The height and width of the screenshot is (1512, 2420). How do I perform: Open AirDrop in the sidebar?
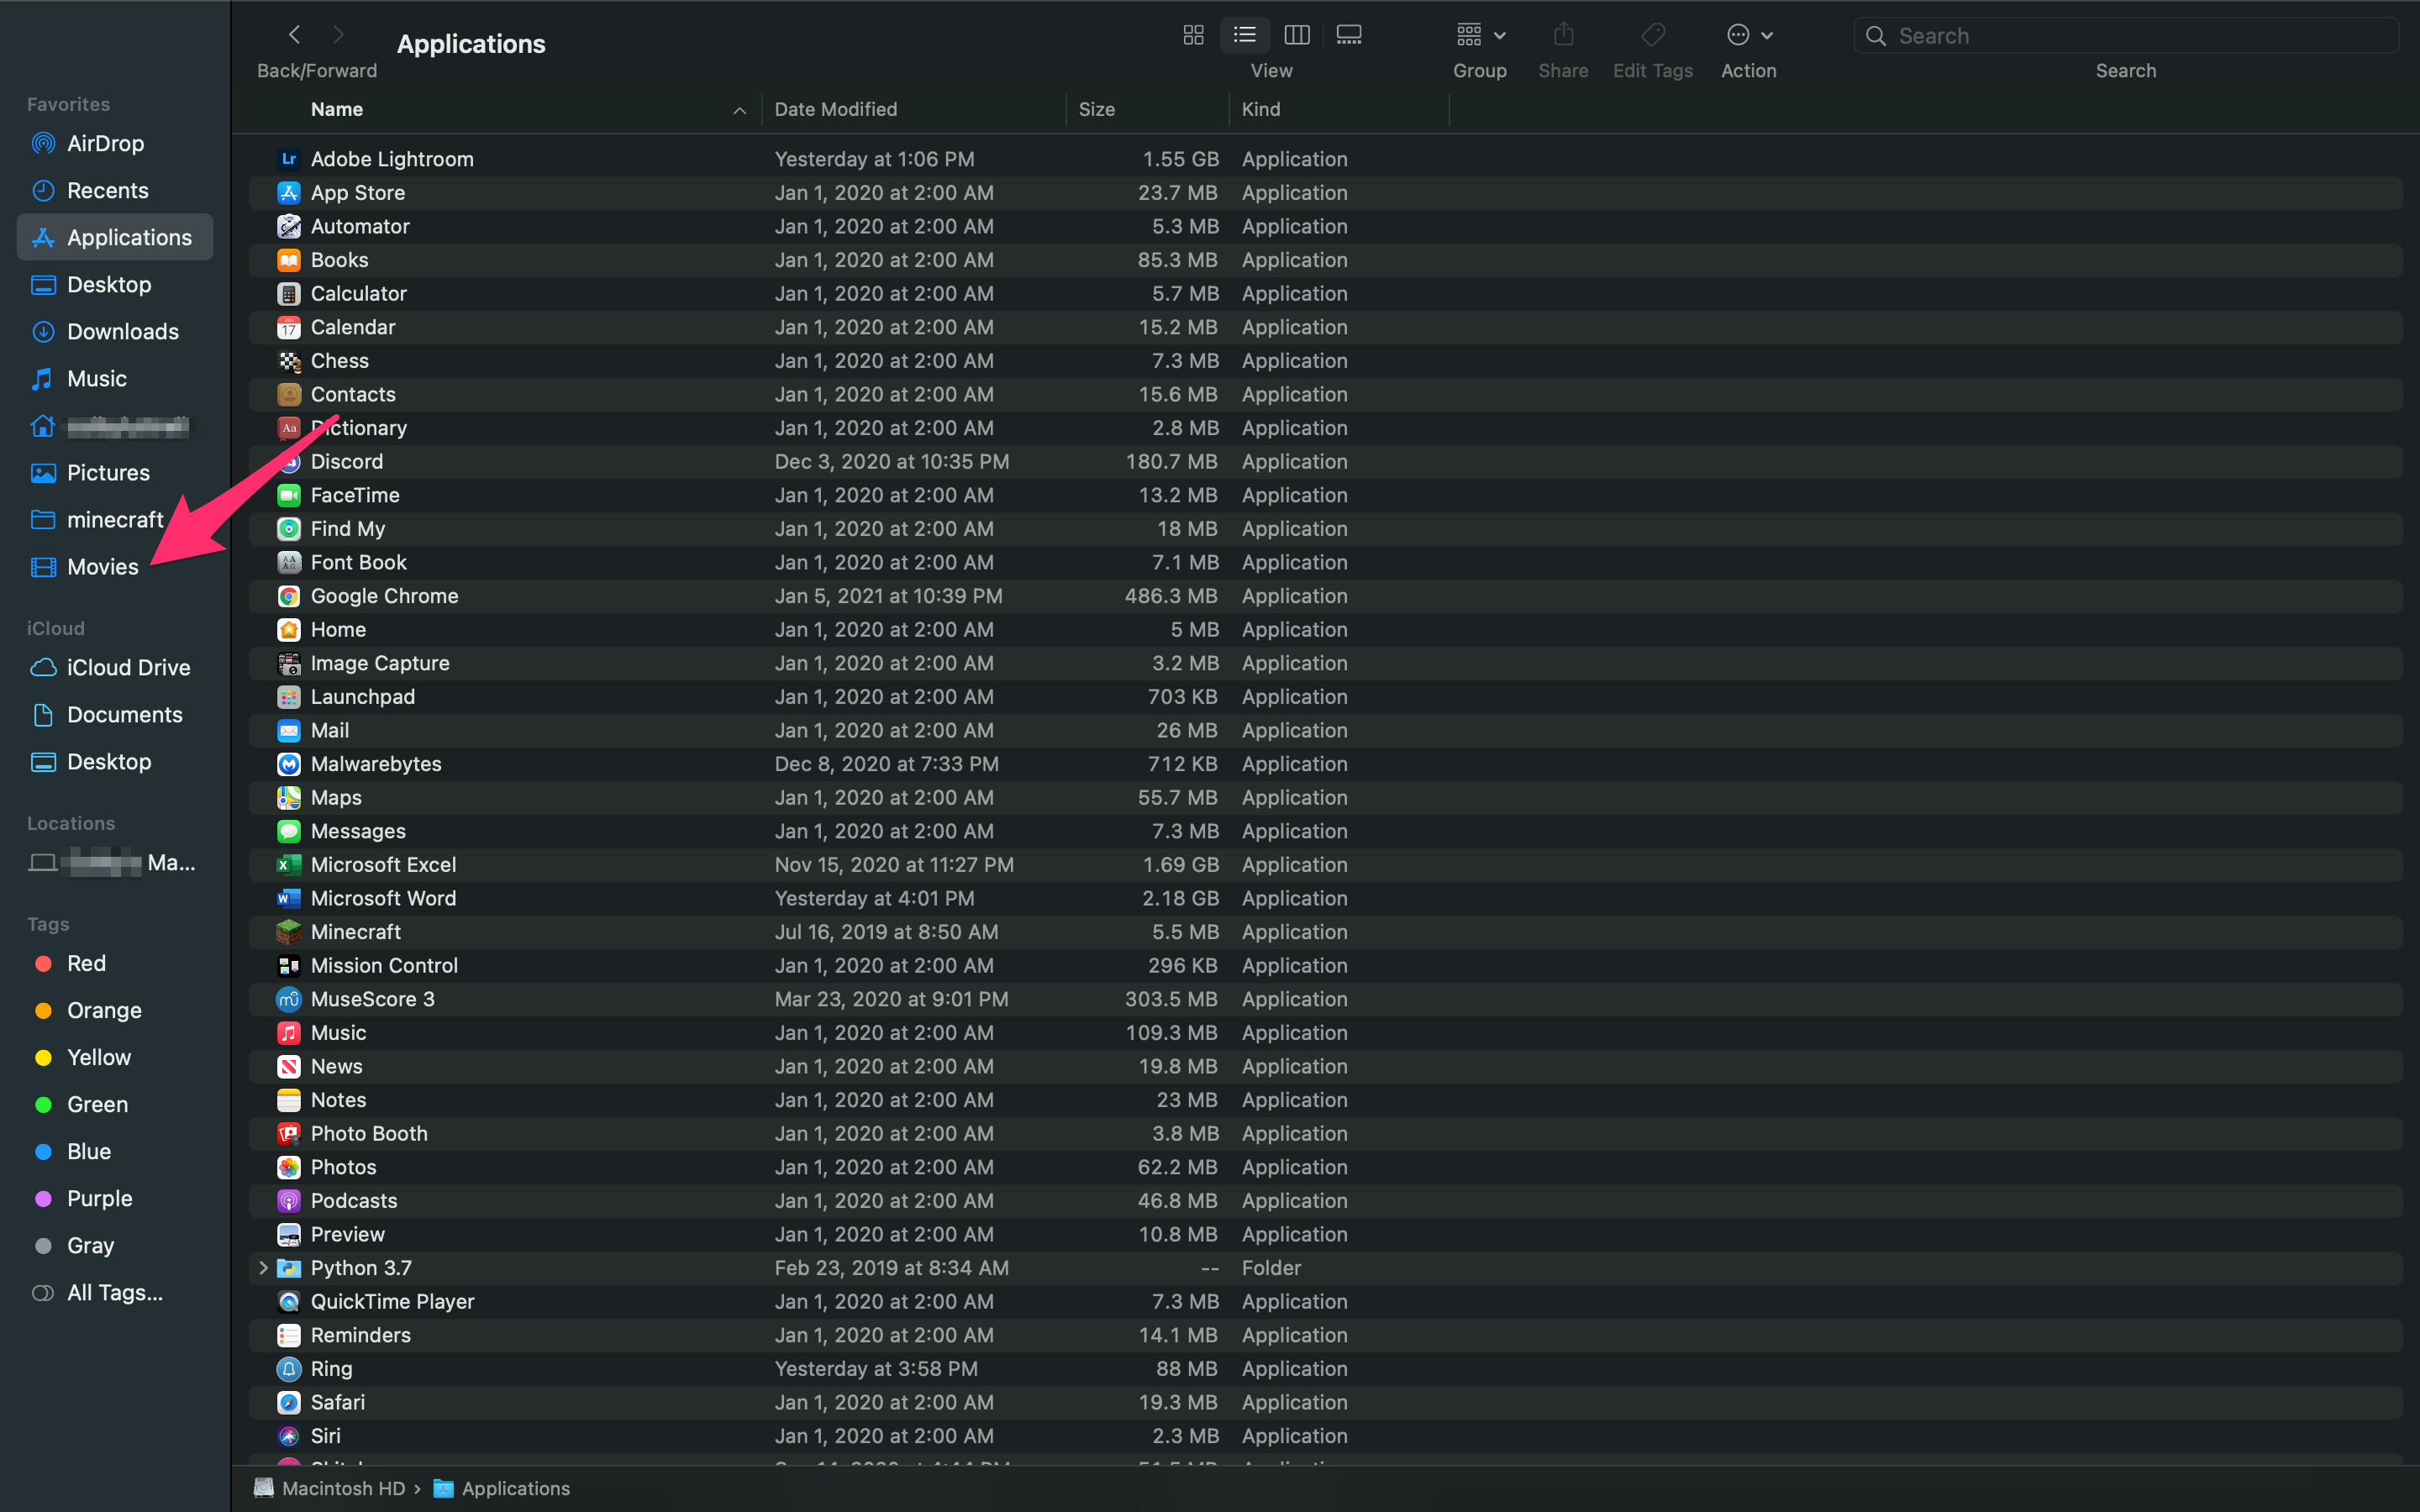(115, 143)
